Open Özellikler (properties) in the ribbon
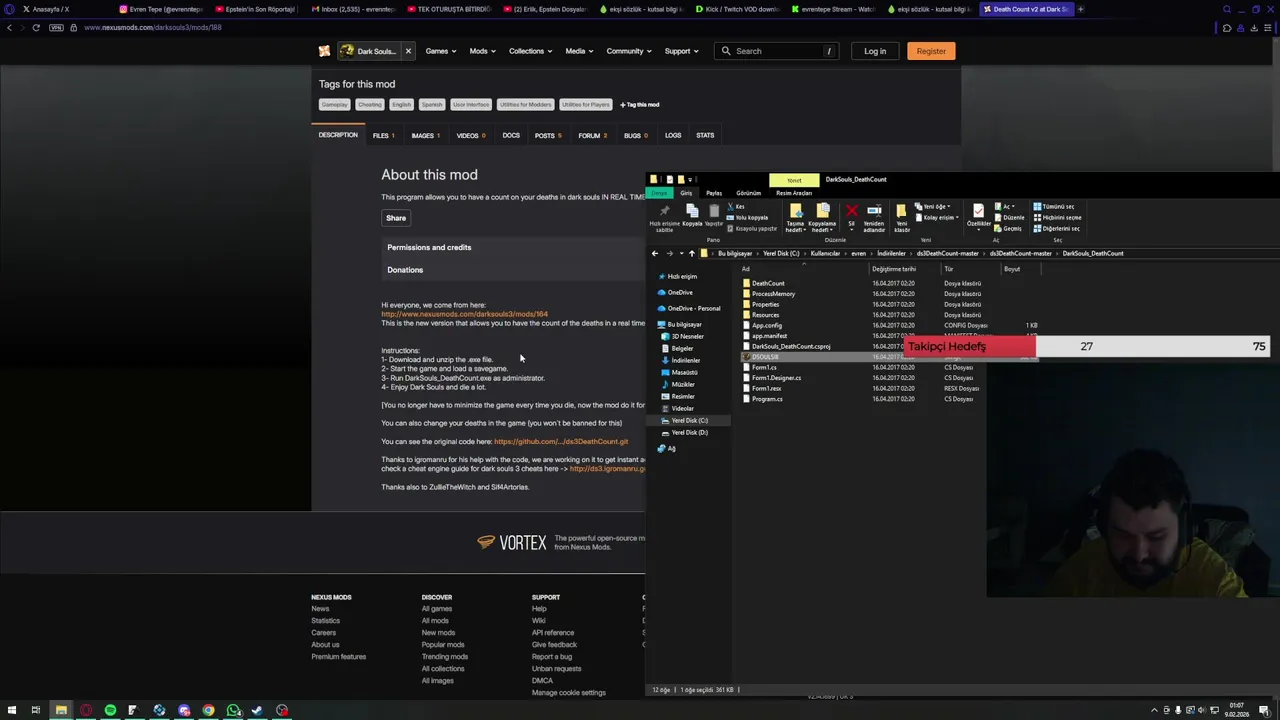Image resolution: width=1280 pixels, height=720 pixels. (978, 216)
